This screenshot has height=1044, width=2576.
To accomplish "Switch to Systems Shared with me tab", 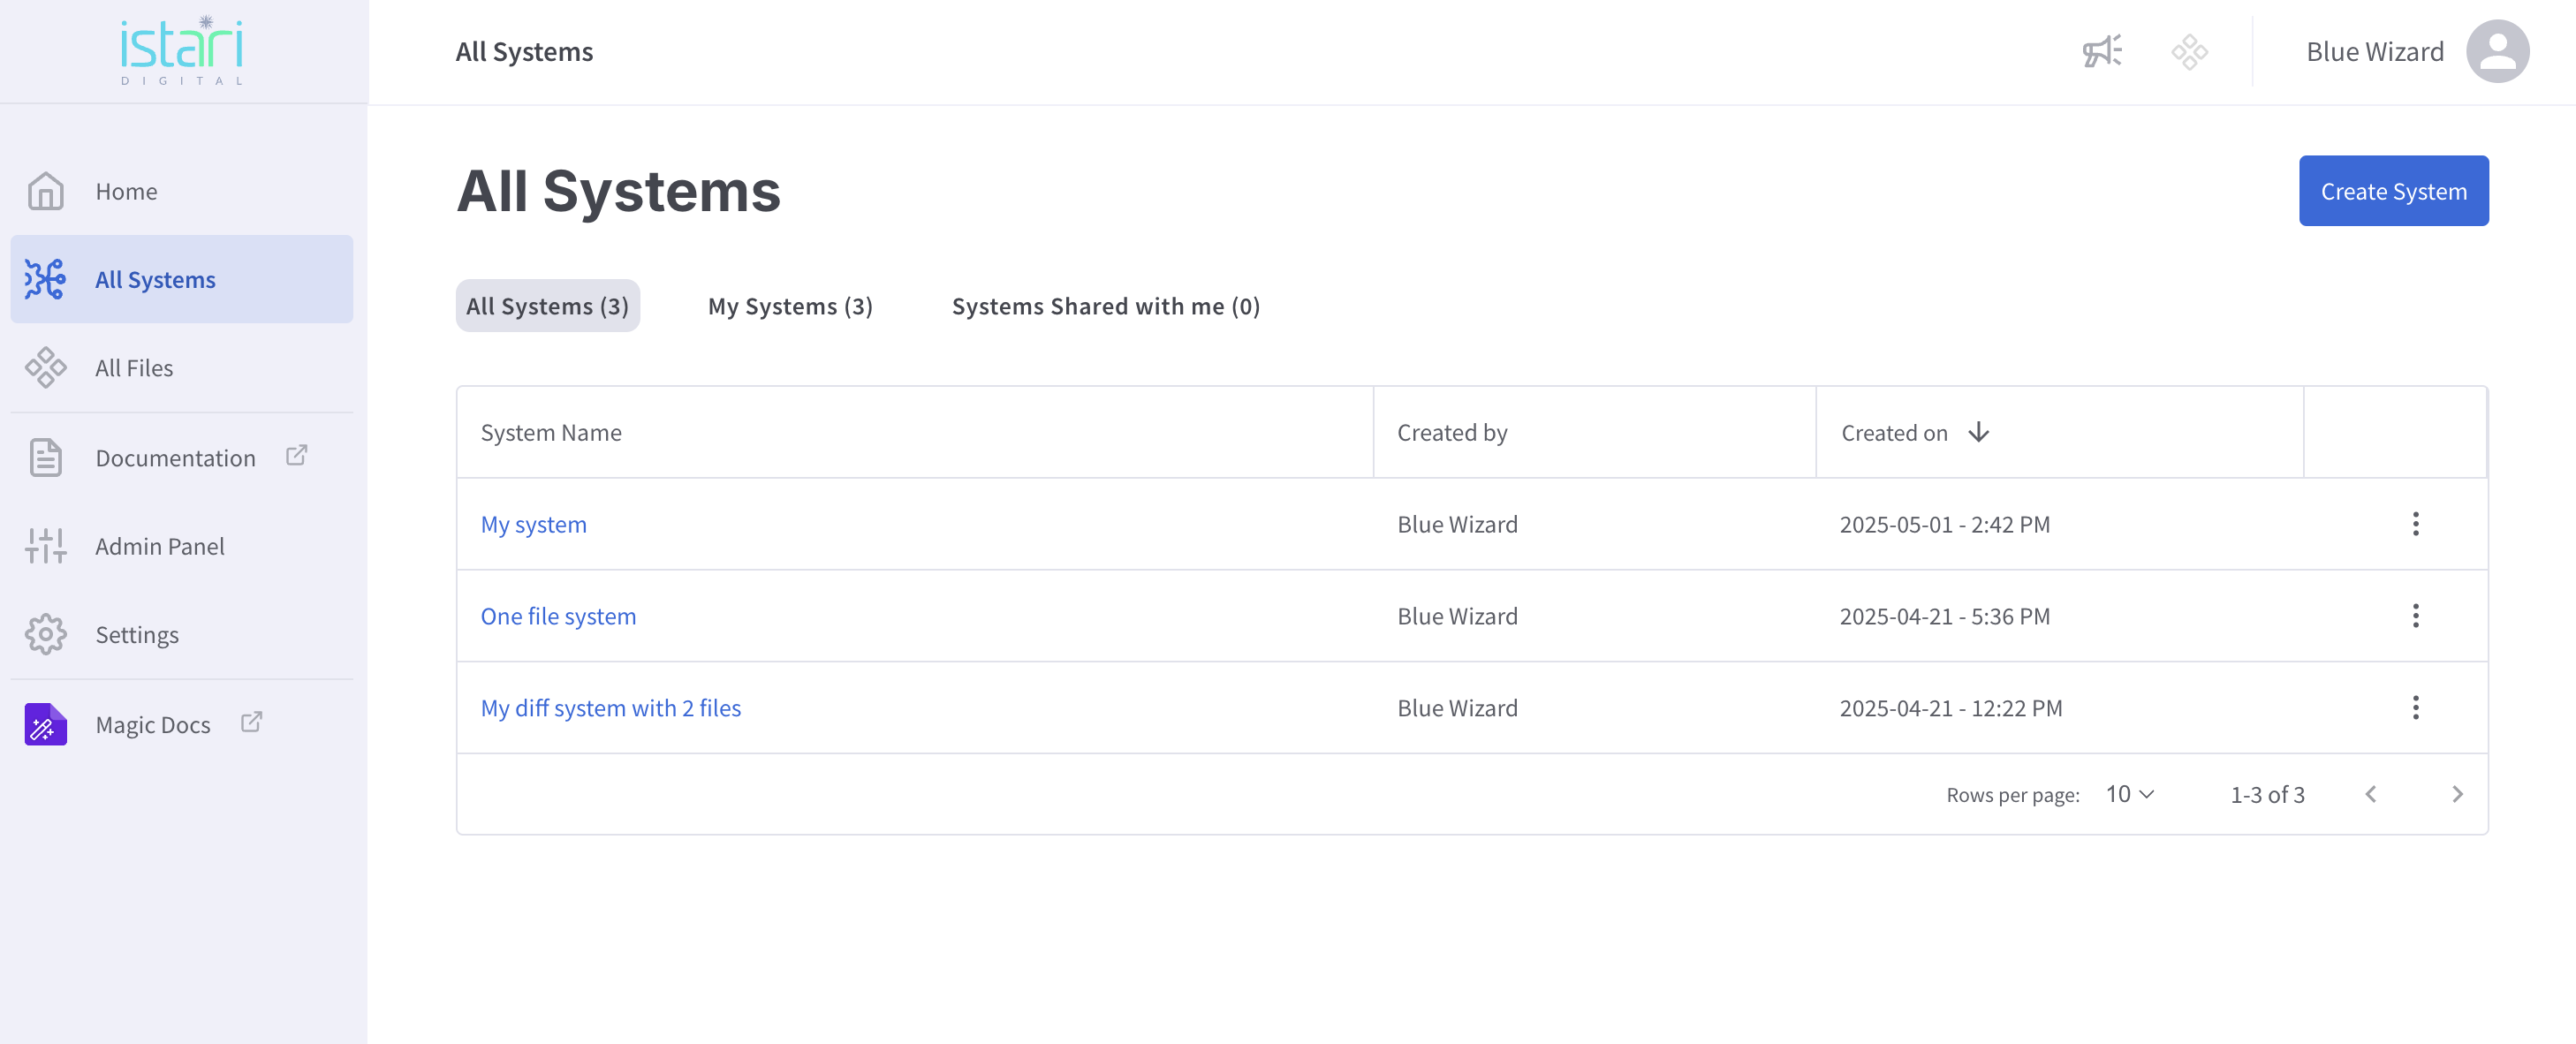I will pyautogui.click(x=1105, y=306).
